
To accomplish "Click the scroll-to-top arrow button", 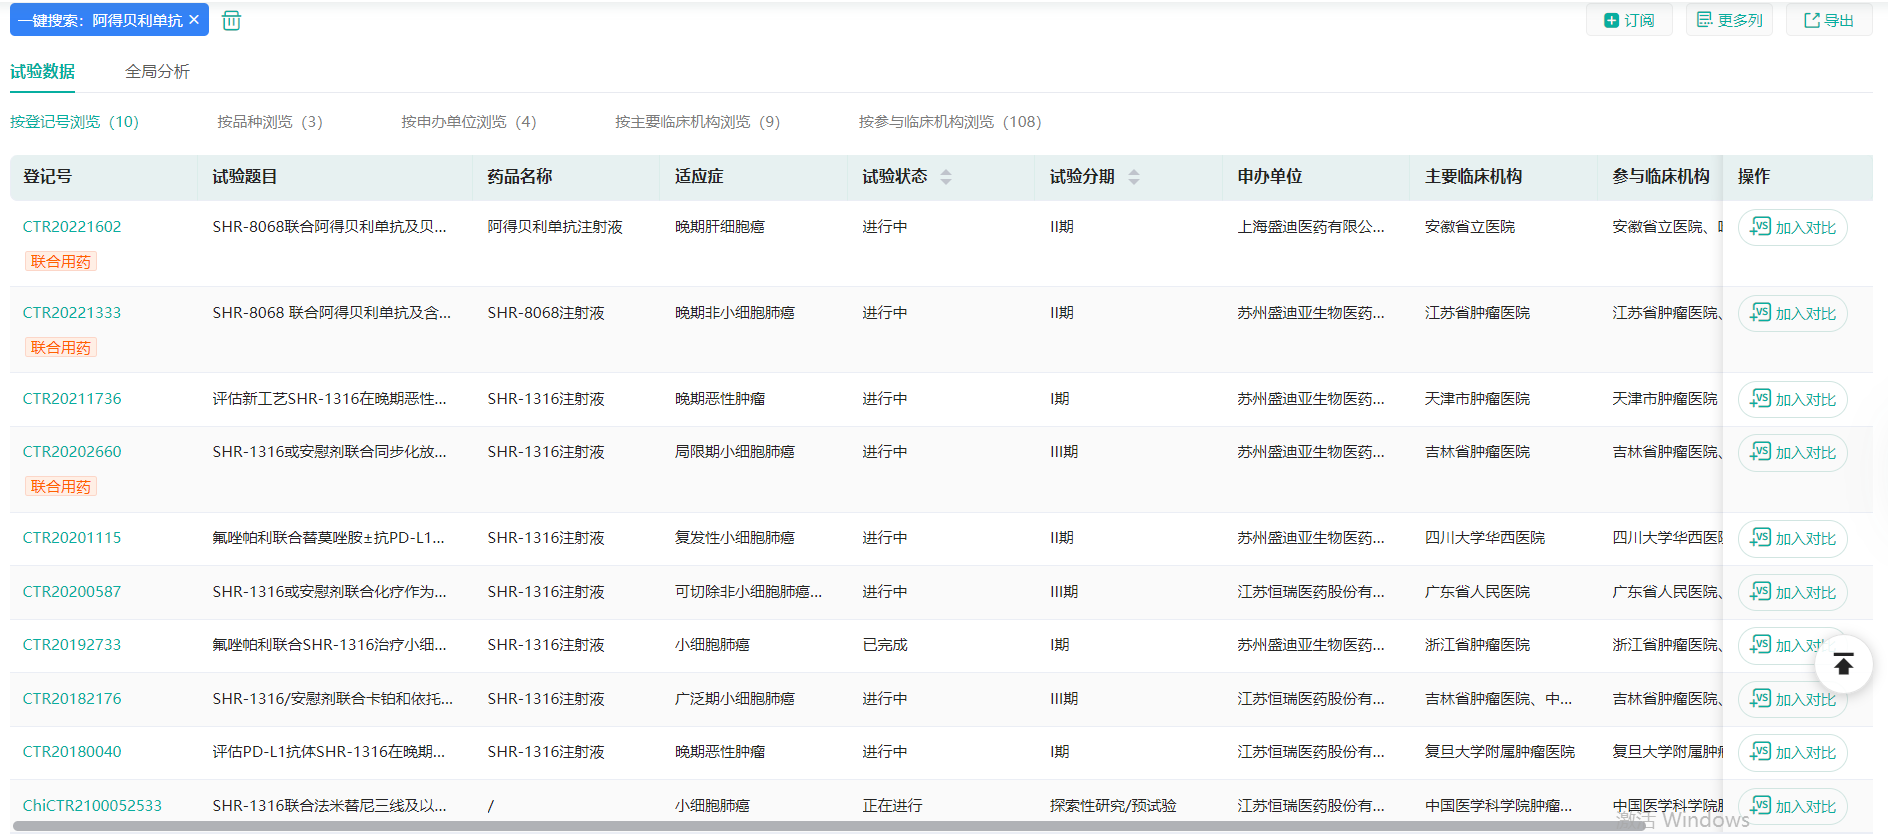I will point(1843,664).
